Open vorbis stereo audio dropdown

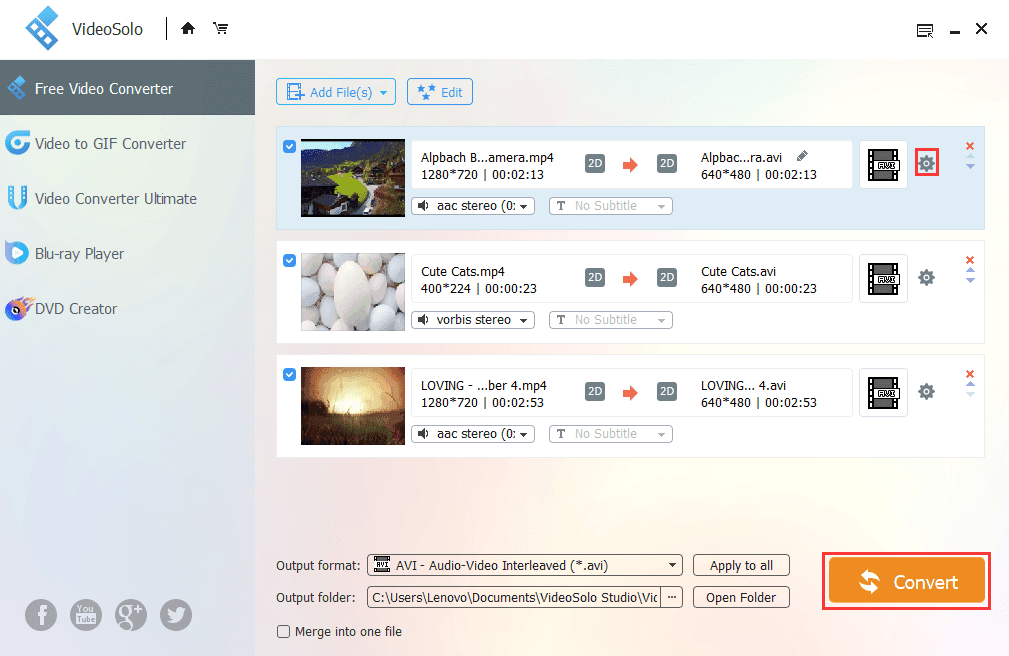point(473,320)
